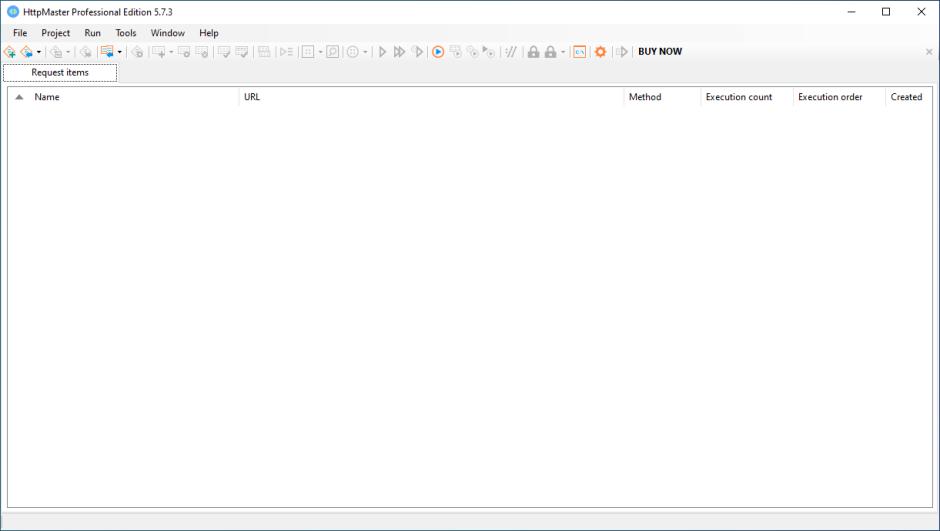
Task: Click the dotted square grid icon
Action: [x=308, y=52]
